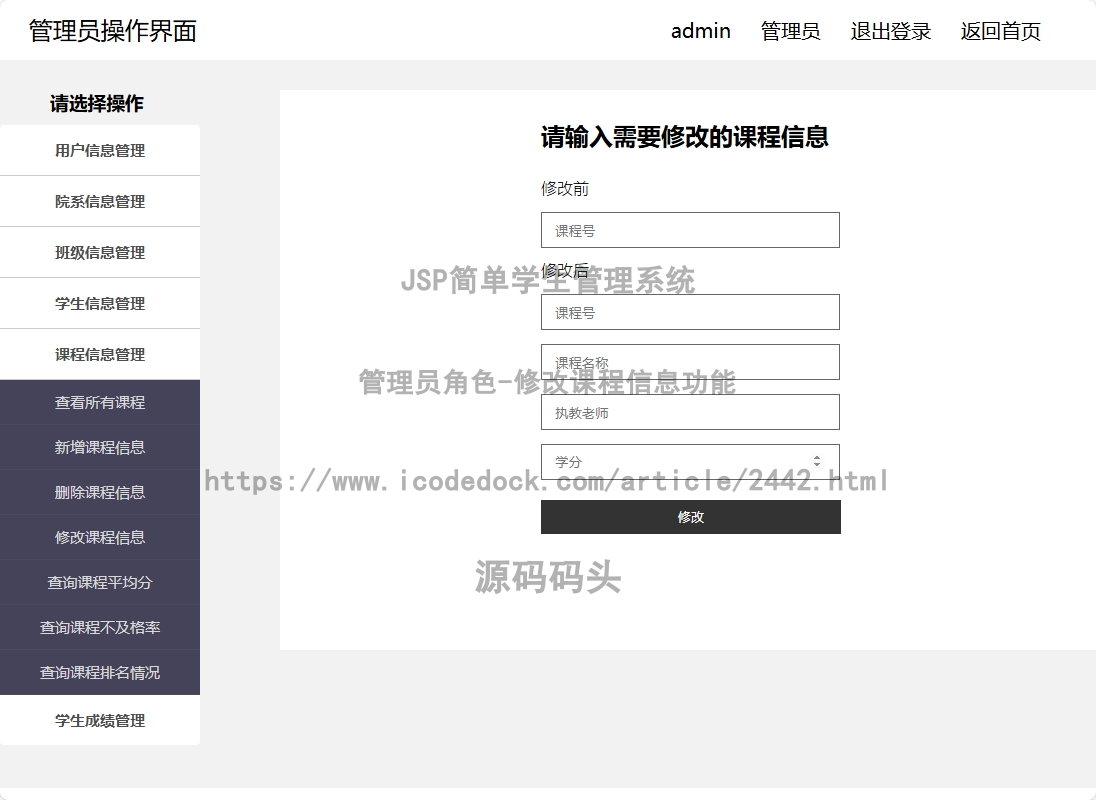
Task: Focus the 执教老师 input field
Action: coord(690,412)
